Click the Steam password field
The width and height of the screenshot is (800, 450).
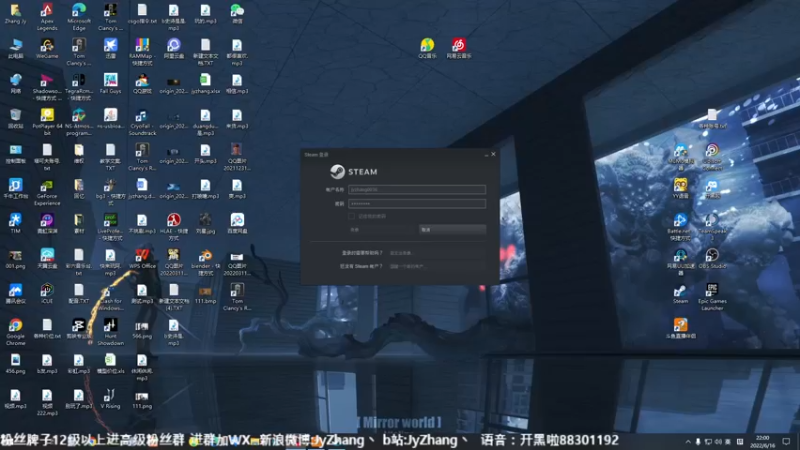pyautogui.click(x=417, y=204)
